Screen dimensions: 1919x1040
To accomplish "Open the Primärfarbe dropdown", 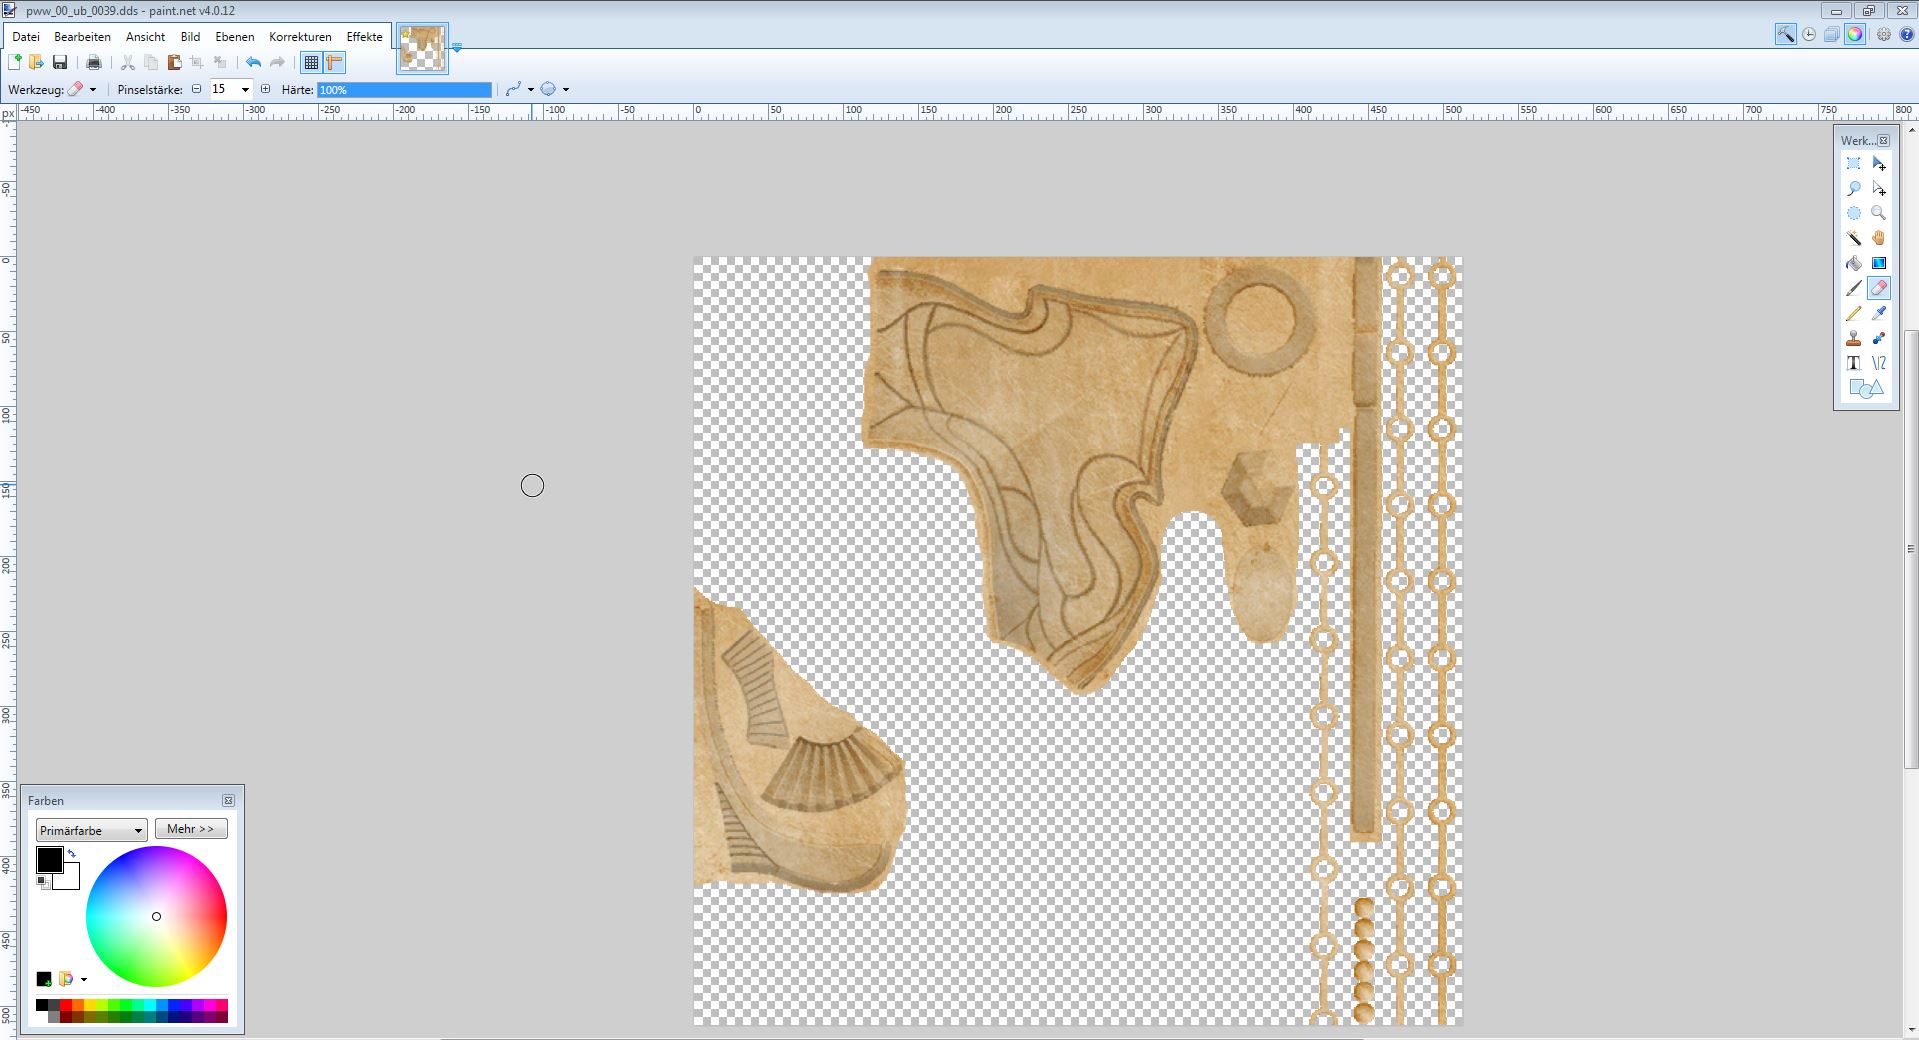I will pos(91,830).
